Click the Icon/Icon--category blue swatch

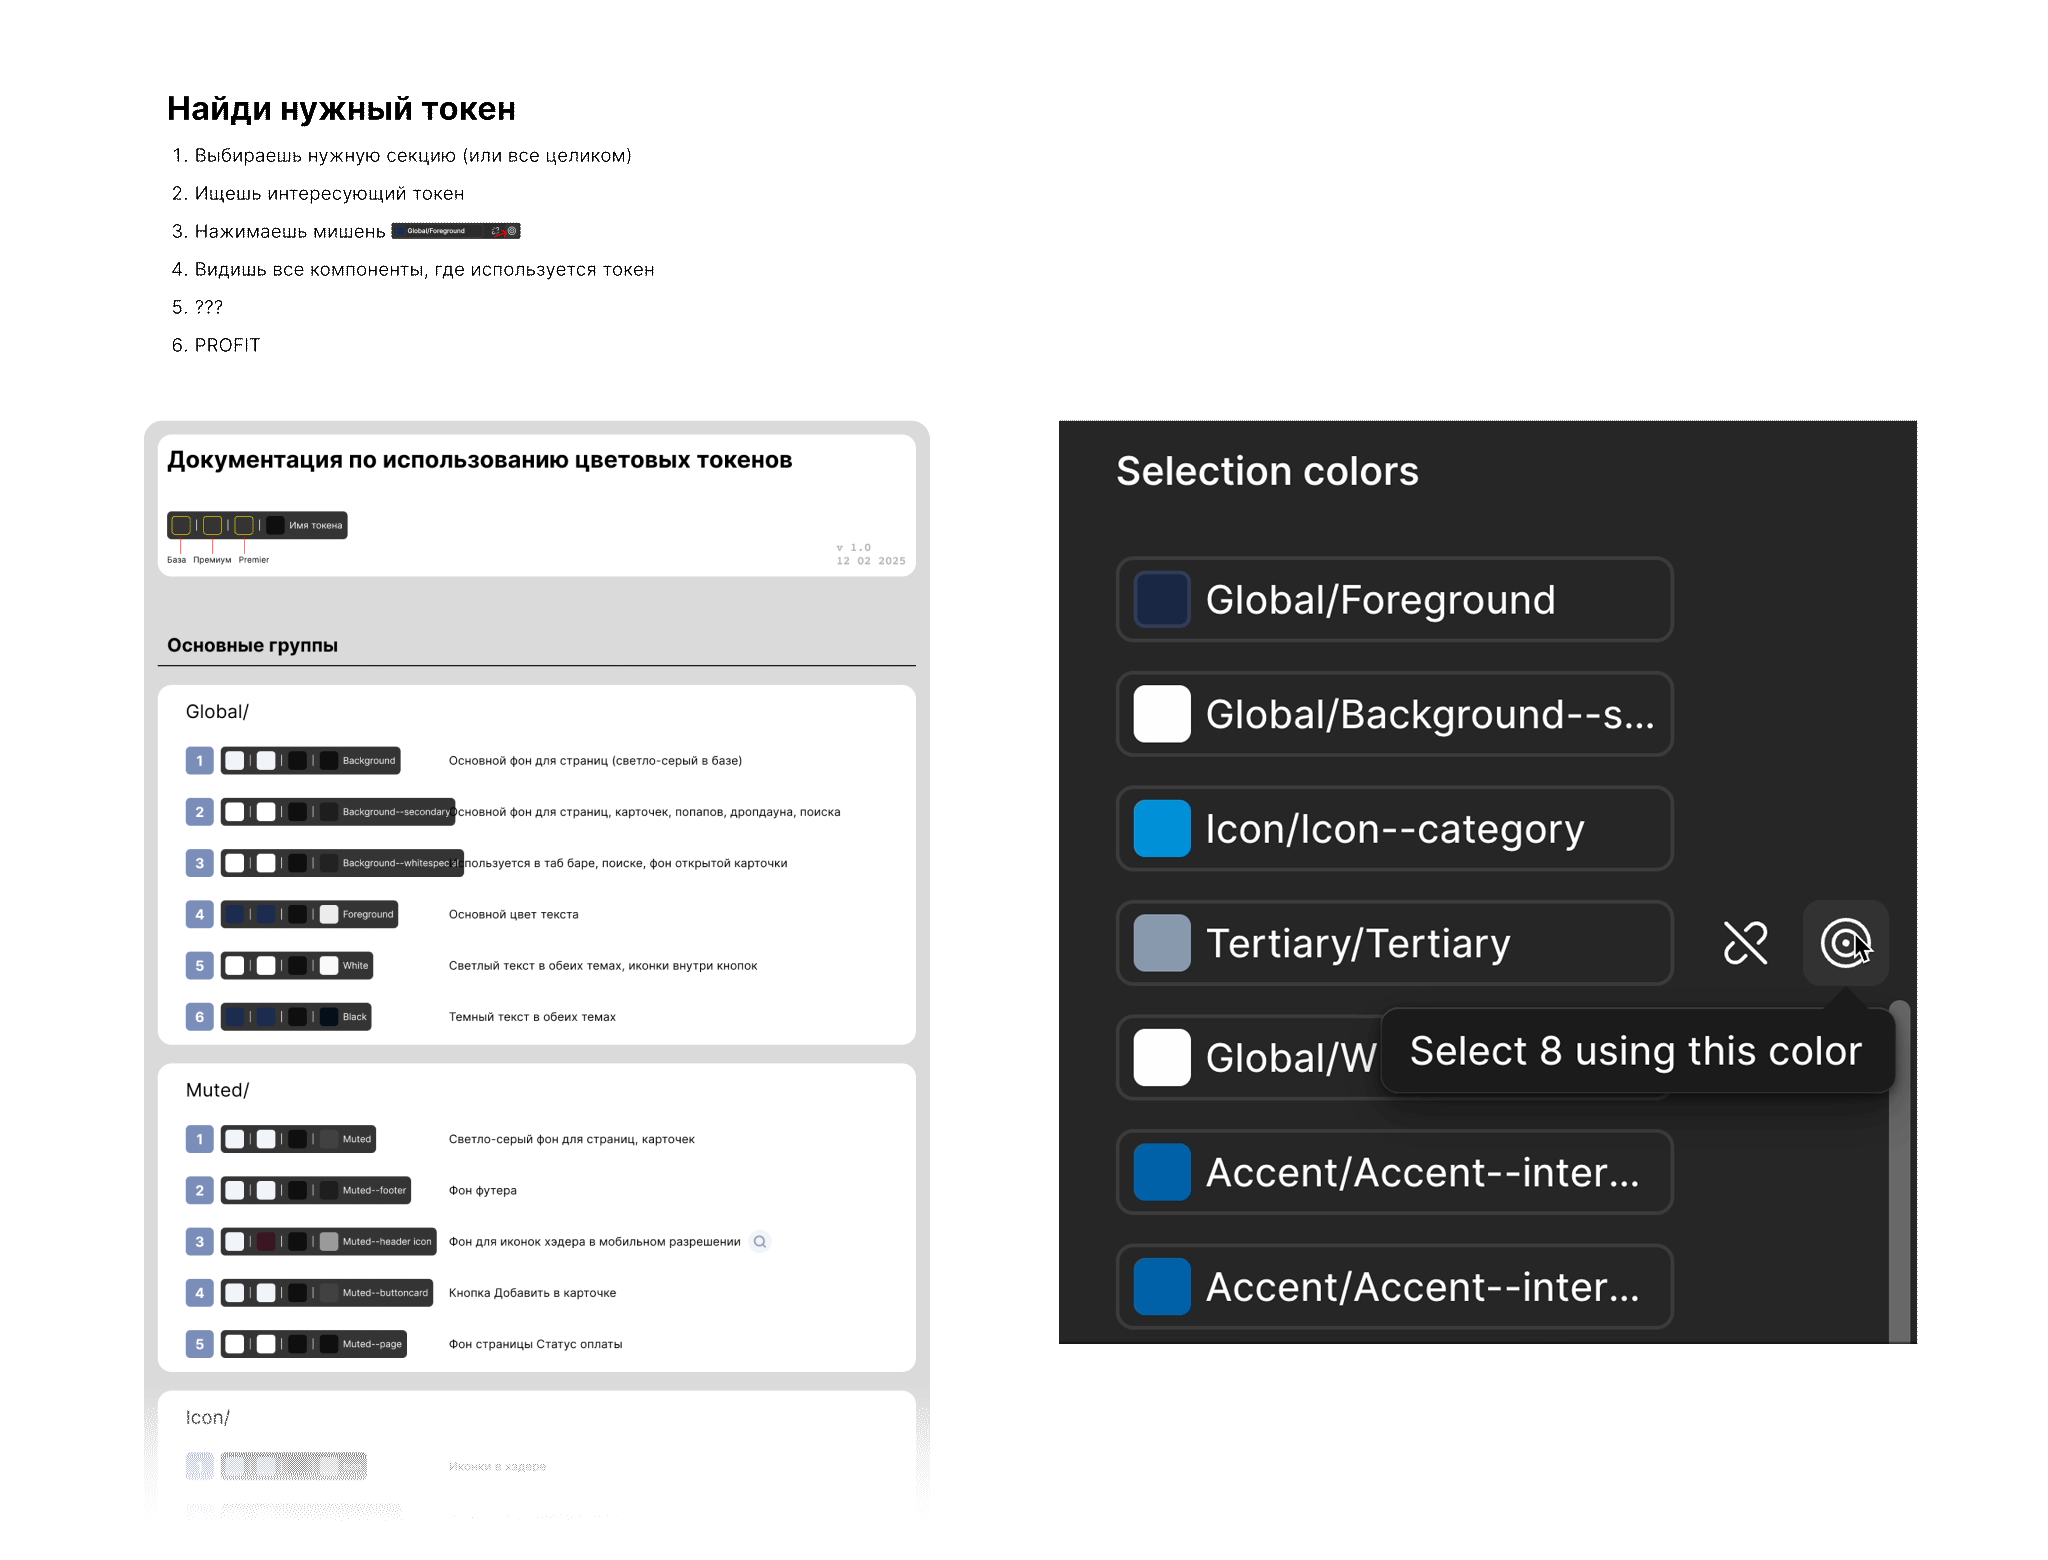[x=1161, y=829]
